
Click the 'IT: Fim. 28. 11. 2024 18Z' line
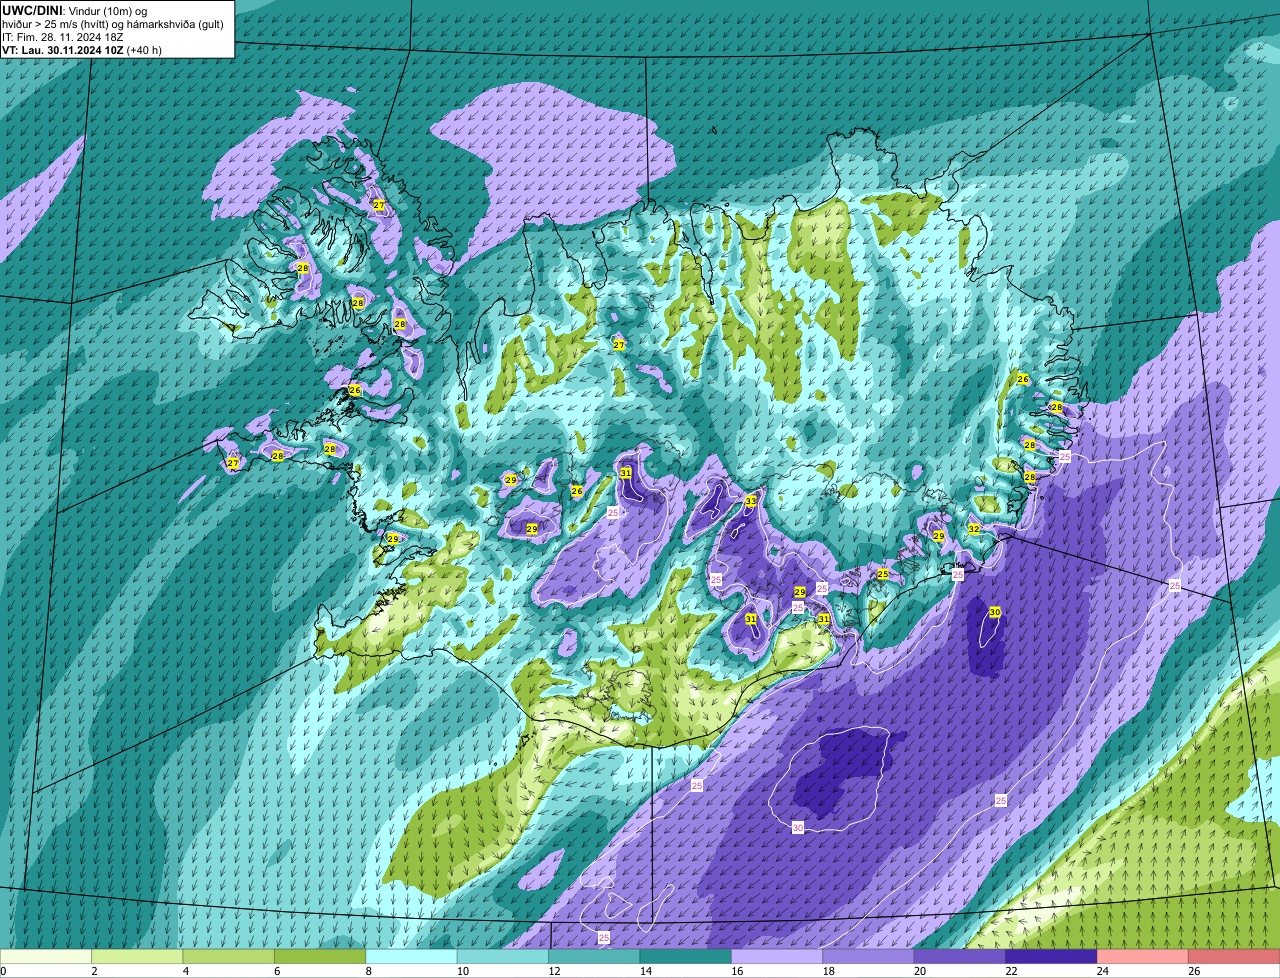61,37
